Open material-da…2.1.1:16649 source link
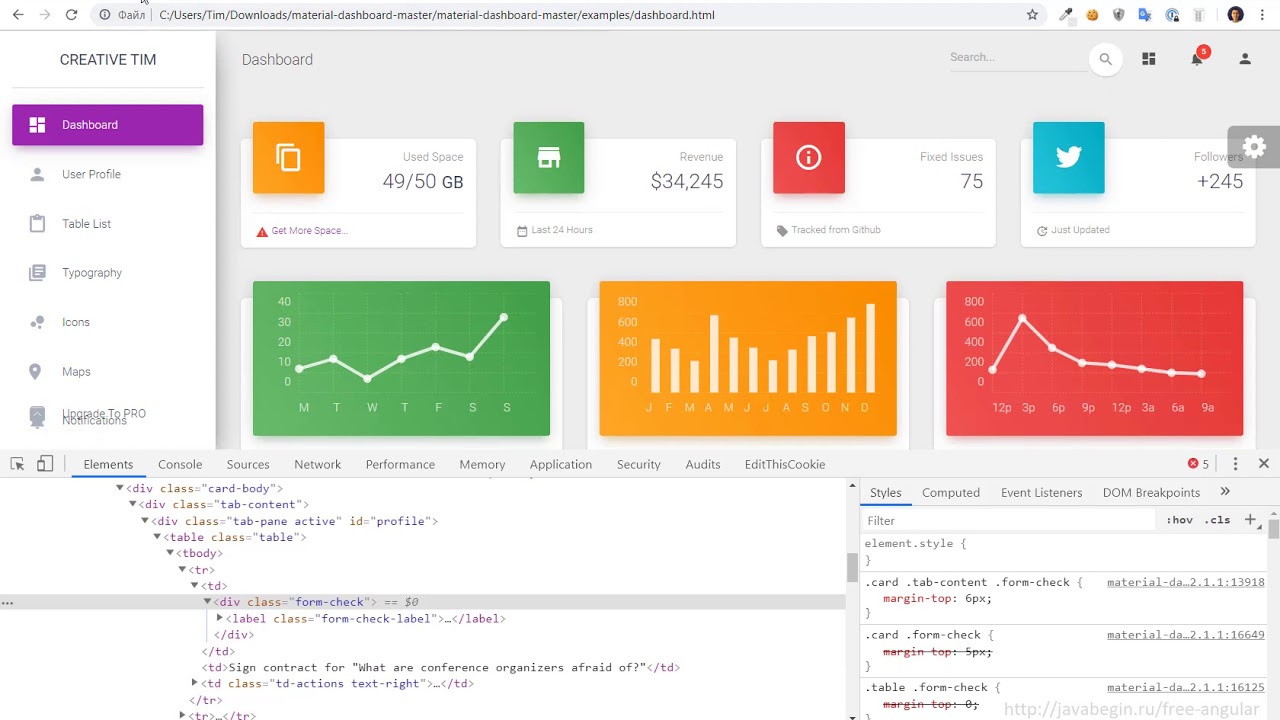The height and width of the screenshot is (720, 1280). click(1186, 635)
